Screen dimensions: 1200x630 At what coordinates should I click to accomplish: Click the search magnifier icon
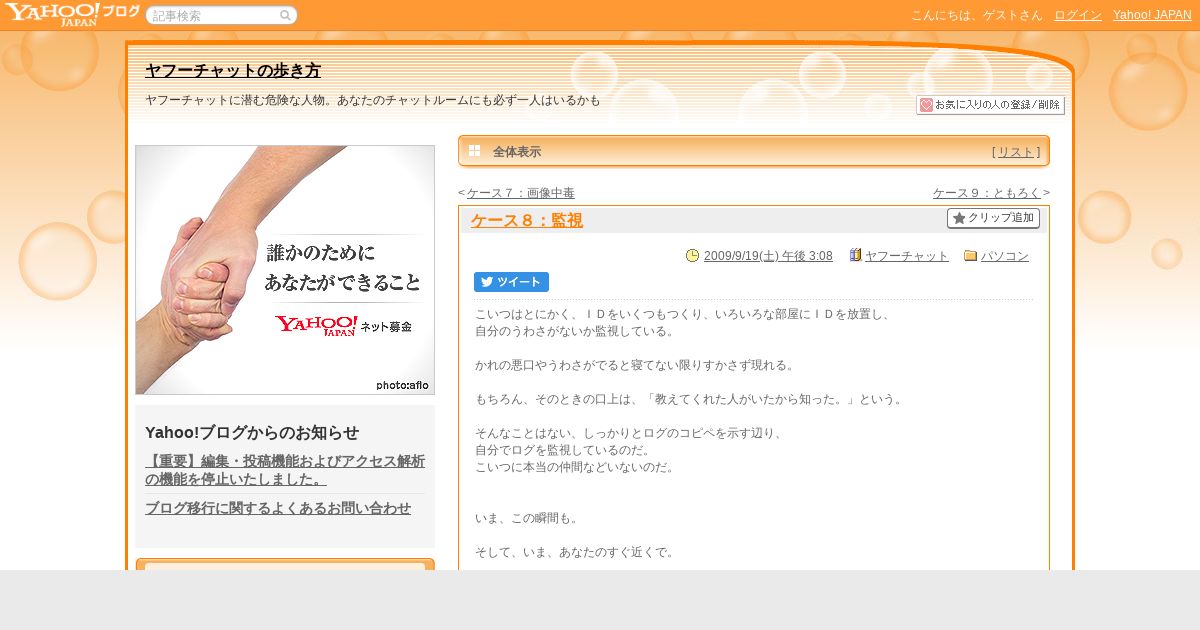285,16
